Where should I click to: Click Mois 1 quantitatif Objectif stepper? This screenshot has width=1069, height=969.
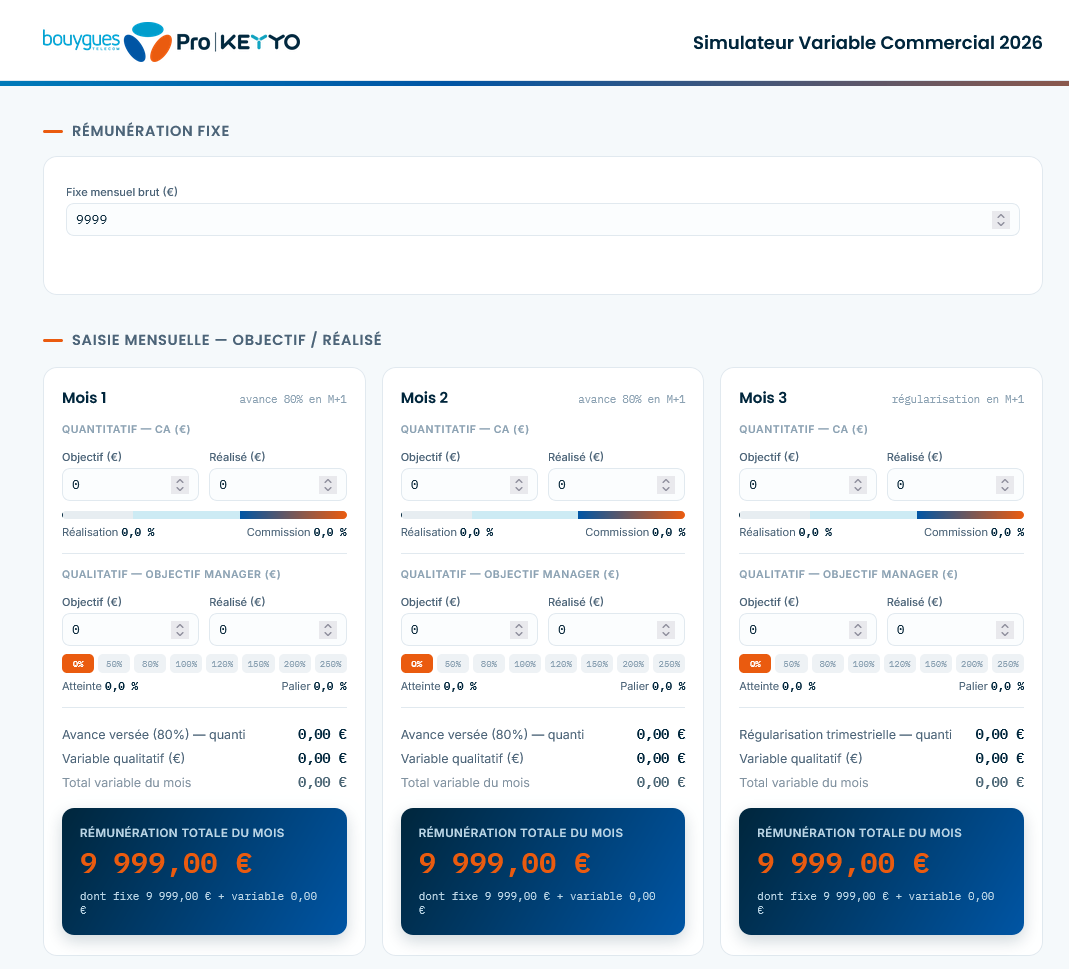[x=180, y=485]
